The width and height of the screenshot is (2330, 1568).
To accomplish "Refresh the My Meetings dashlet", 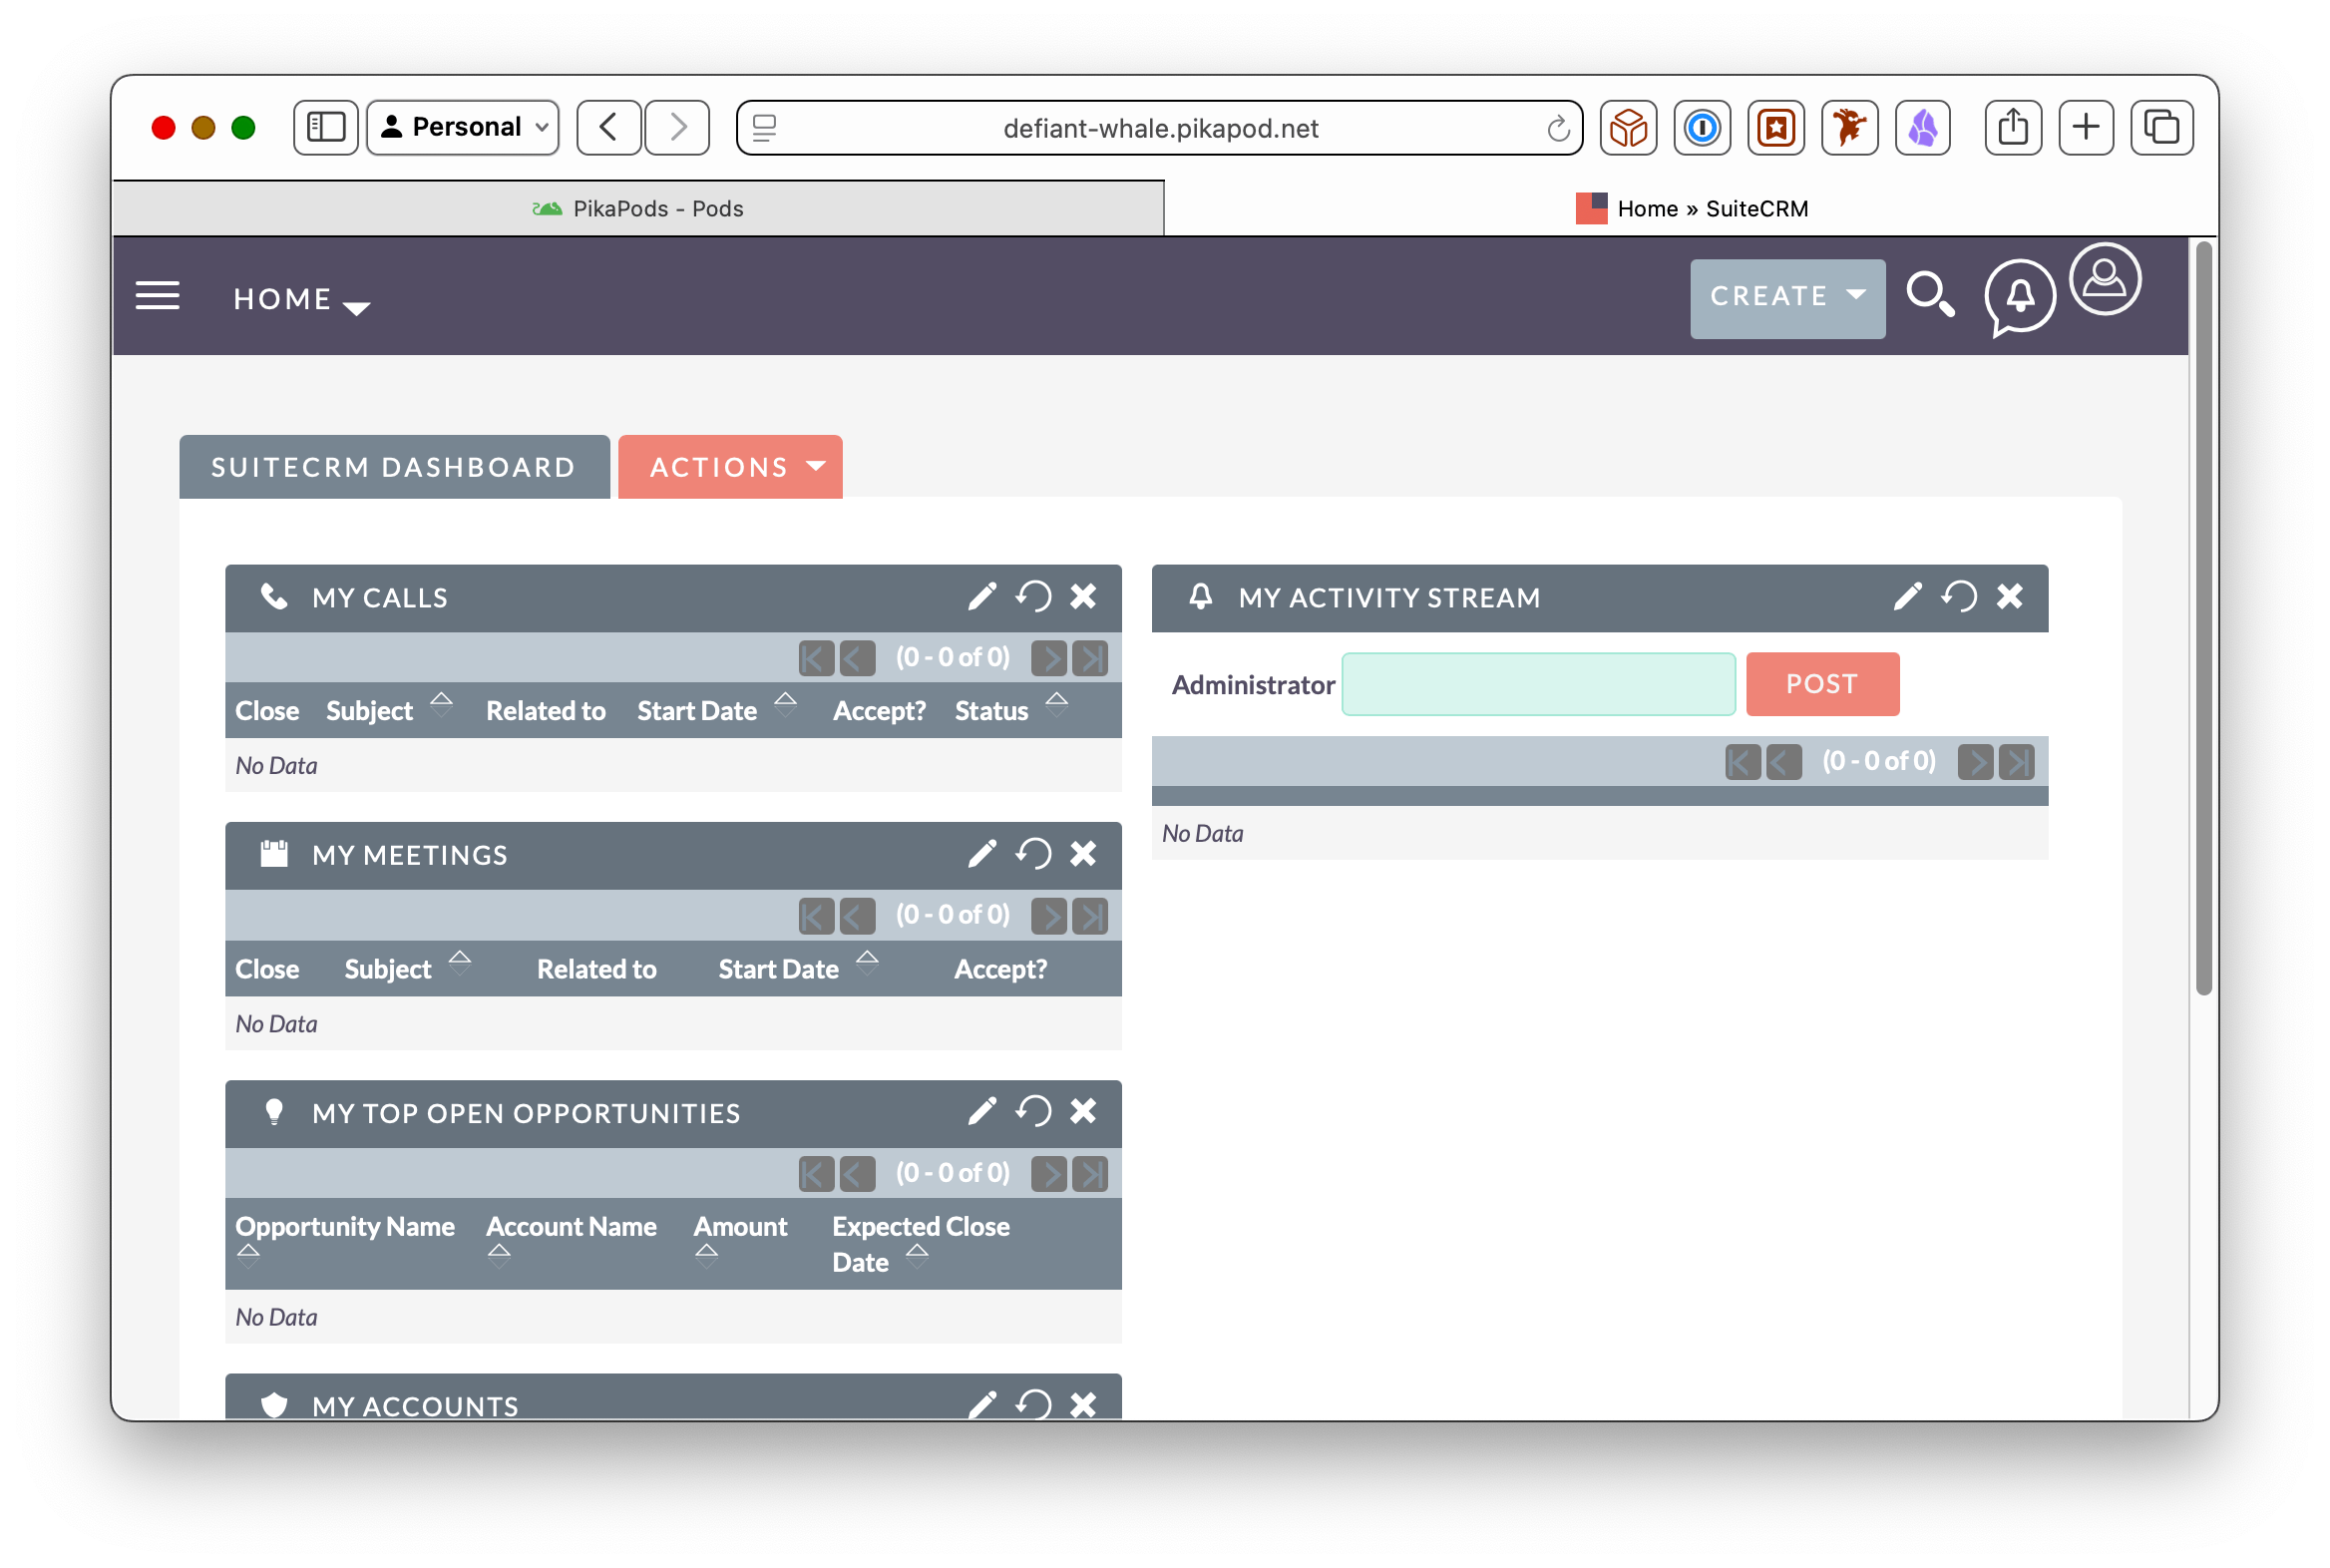I will [x=1033, y=854].
